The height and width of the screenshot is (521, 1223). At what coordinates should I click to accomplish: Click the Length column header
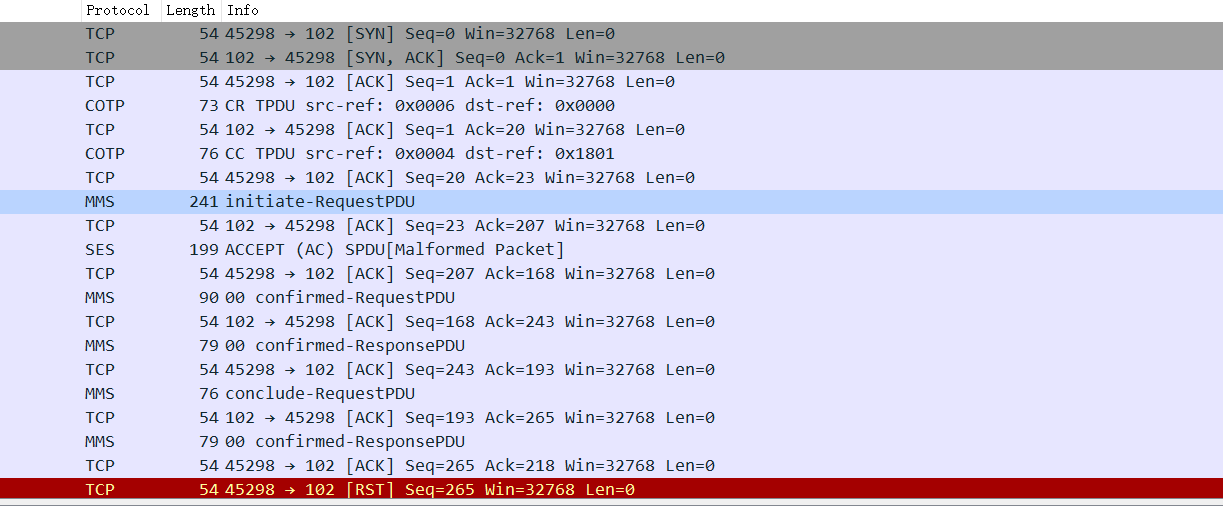[x=190, y=10]
